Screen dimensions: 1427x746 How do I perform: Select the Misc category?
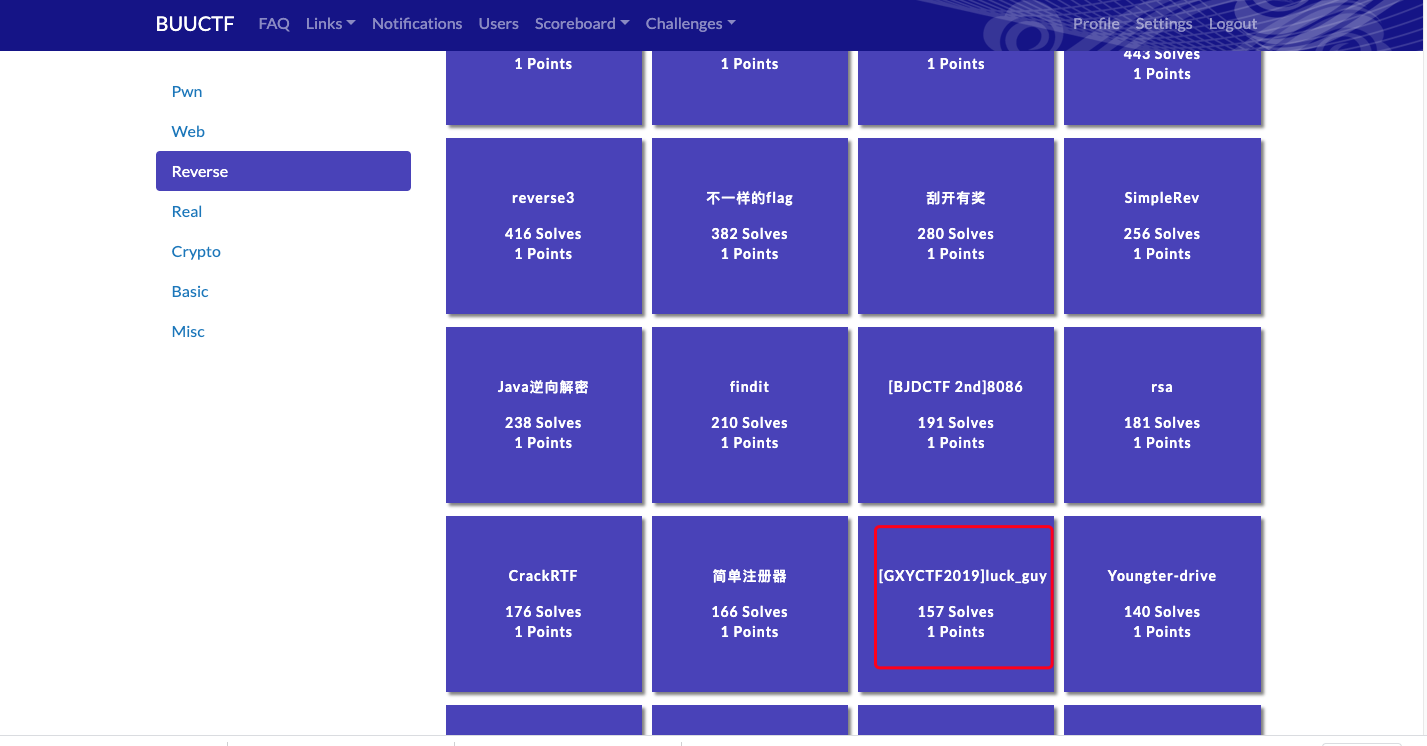tap(188, 331)
